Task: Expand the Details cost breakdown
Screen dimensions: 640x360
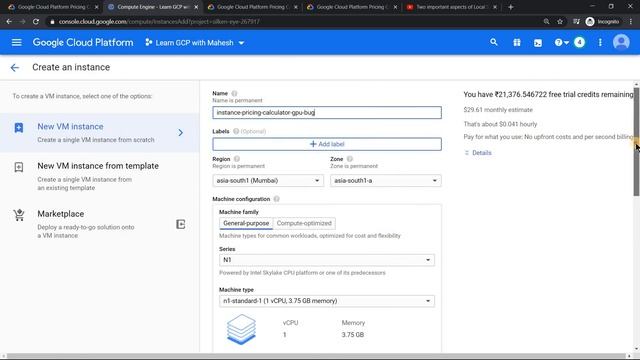Action: 478,153
